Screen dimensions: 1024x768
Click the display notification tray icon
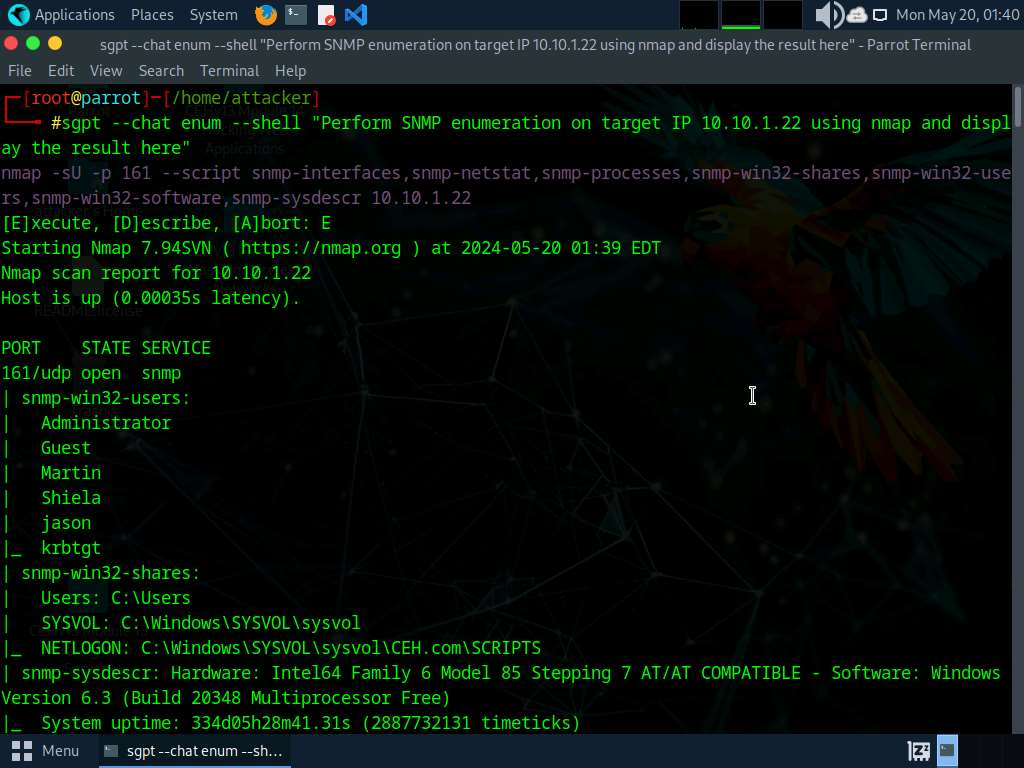coord(880,15)
